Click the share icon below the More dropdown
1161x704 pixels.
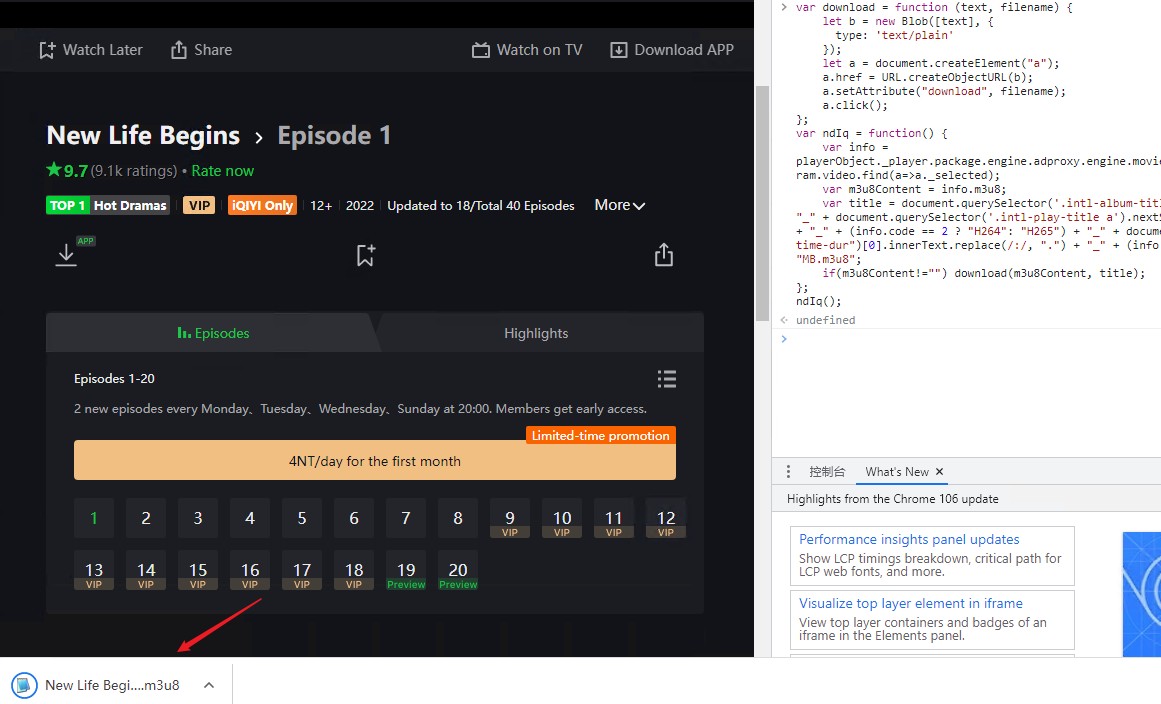click(x=664, y=255)
